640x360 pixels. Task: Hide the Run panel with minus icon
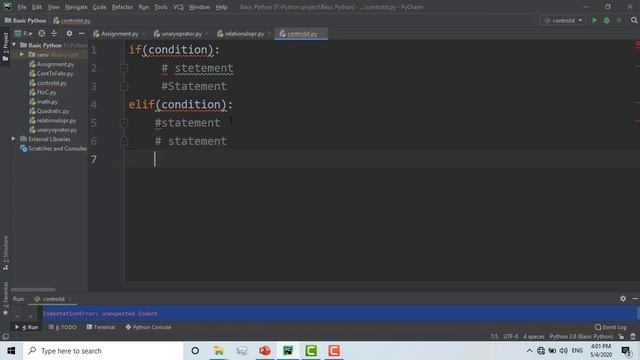635,299
